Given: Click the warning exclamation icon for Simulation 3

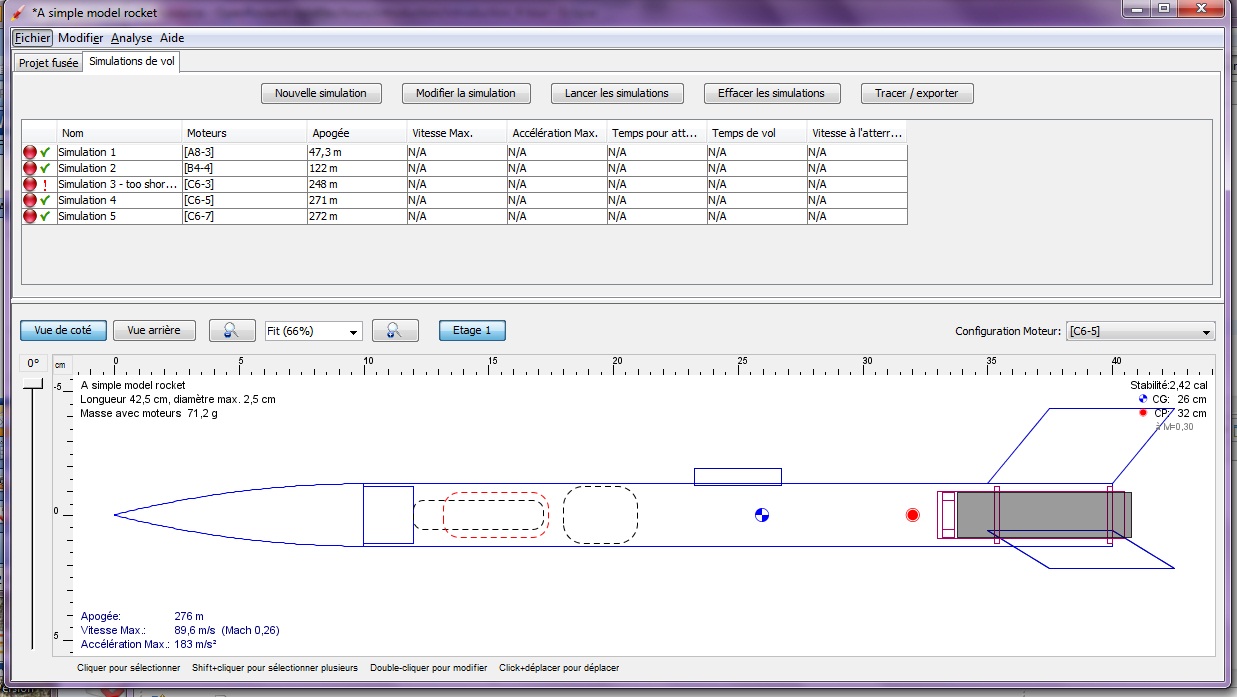Looking at the screenshot, I should tap(45, 184).
